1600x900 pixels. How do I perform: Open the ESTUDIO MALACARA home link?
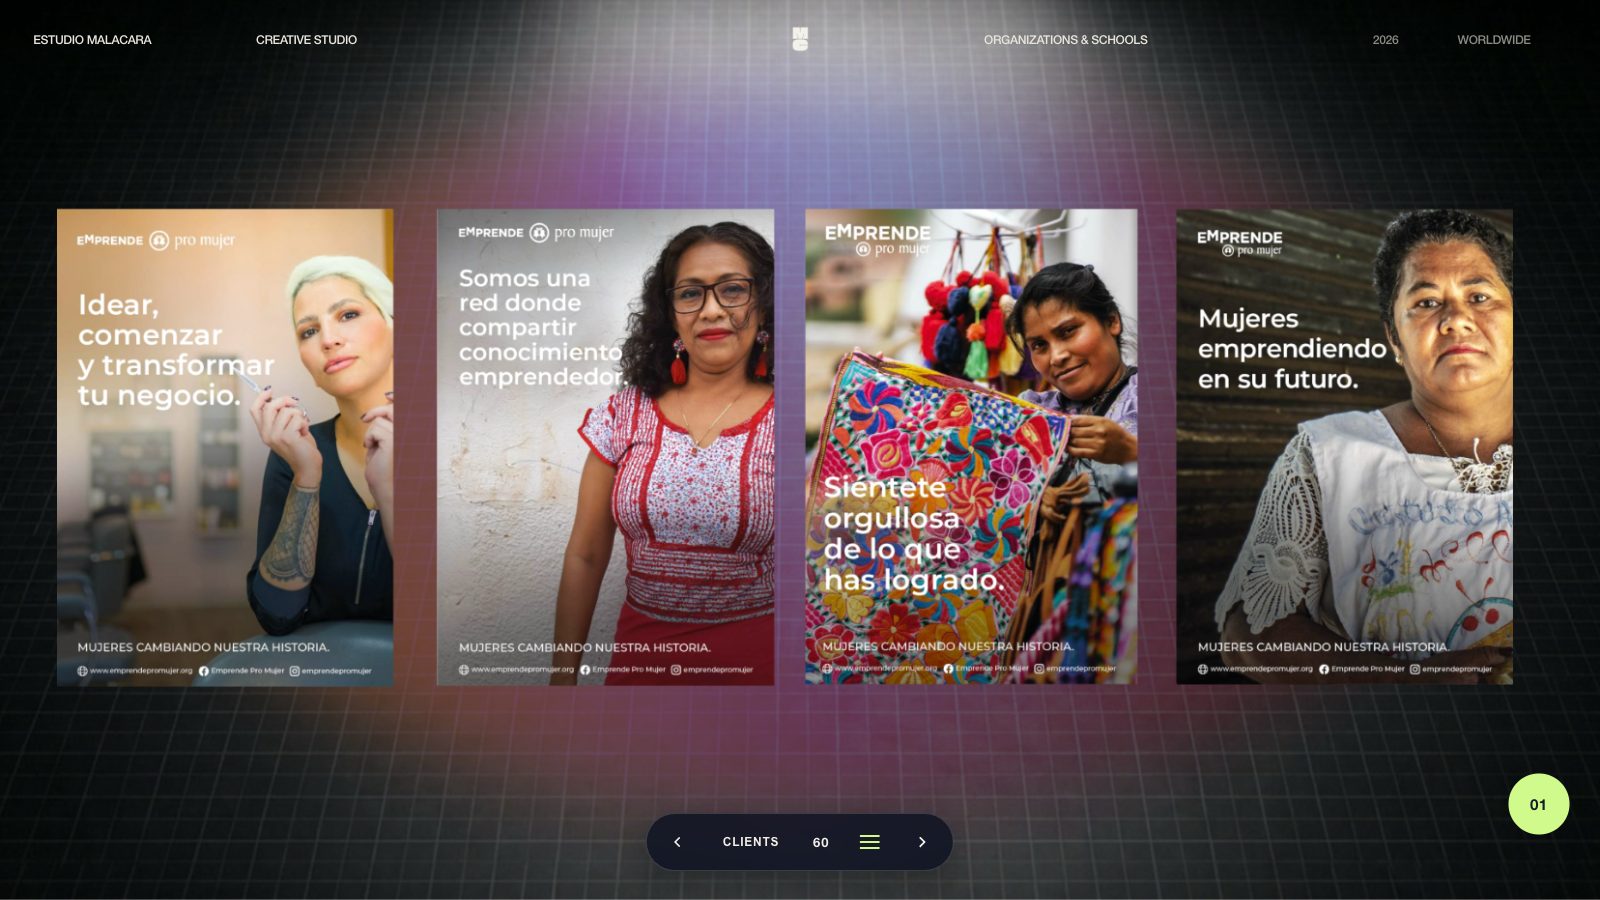92,40
